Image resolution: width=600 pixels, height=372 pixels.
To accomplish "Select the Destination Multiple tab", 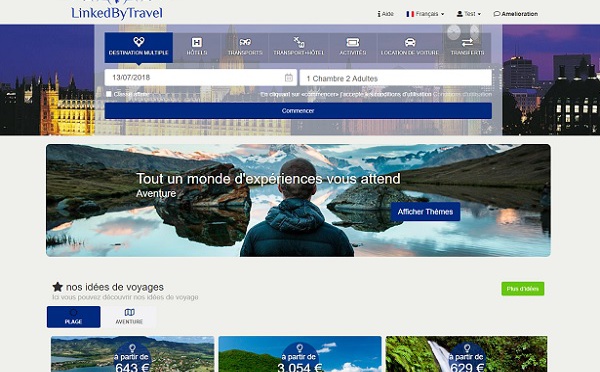I will [139, 47].
